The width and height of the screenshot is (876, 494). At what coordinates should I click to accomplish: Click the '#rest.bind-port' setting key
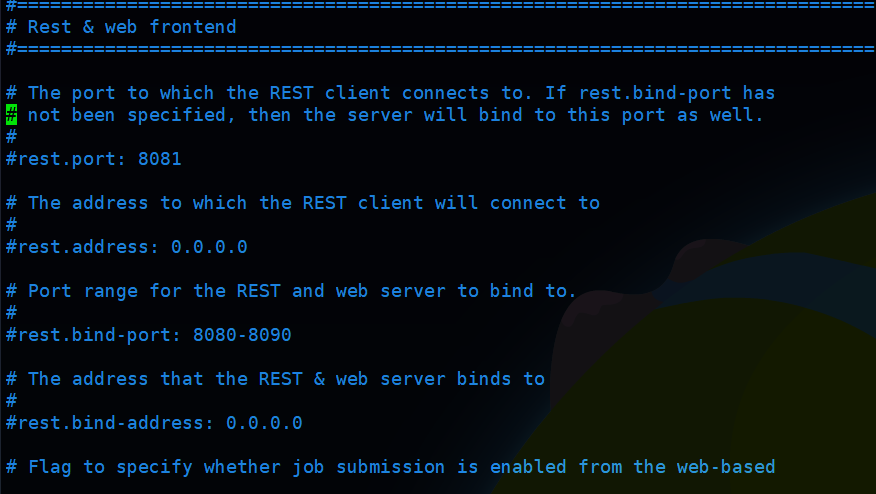pos(94,335)
